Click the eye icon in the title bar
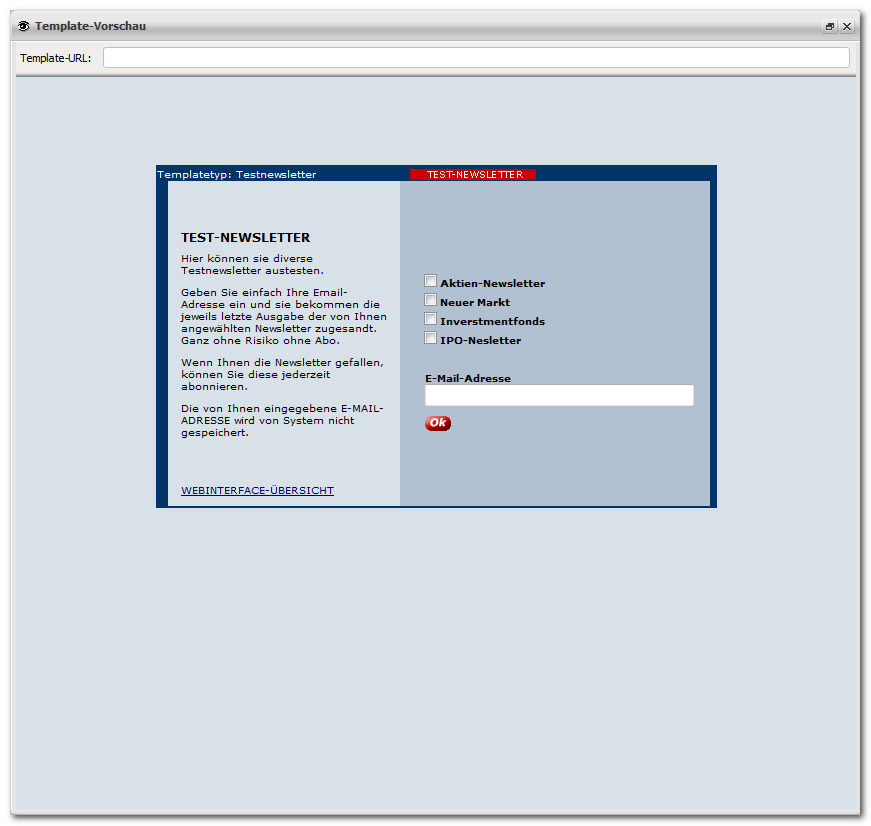871x826 pixels. click(x=24, y=26)
